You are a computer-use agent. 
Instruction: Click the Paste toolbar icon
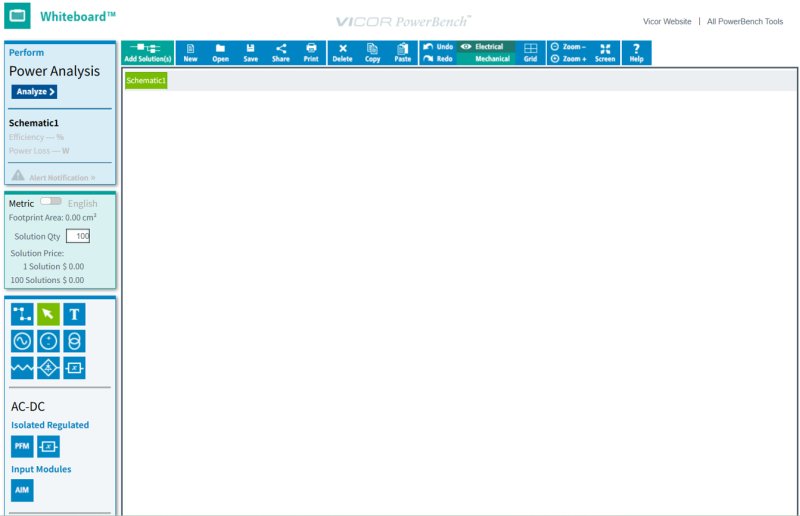click(x=403, y=53)
